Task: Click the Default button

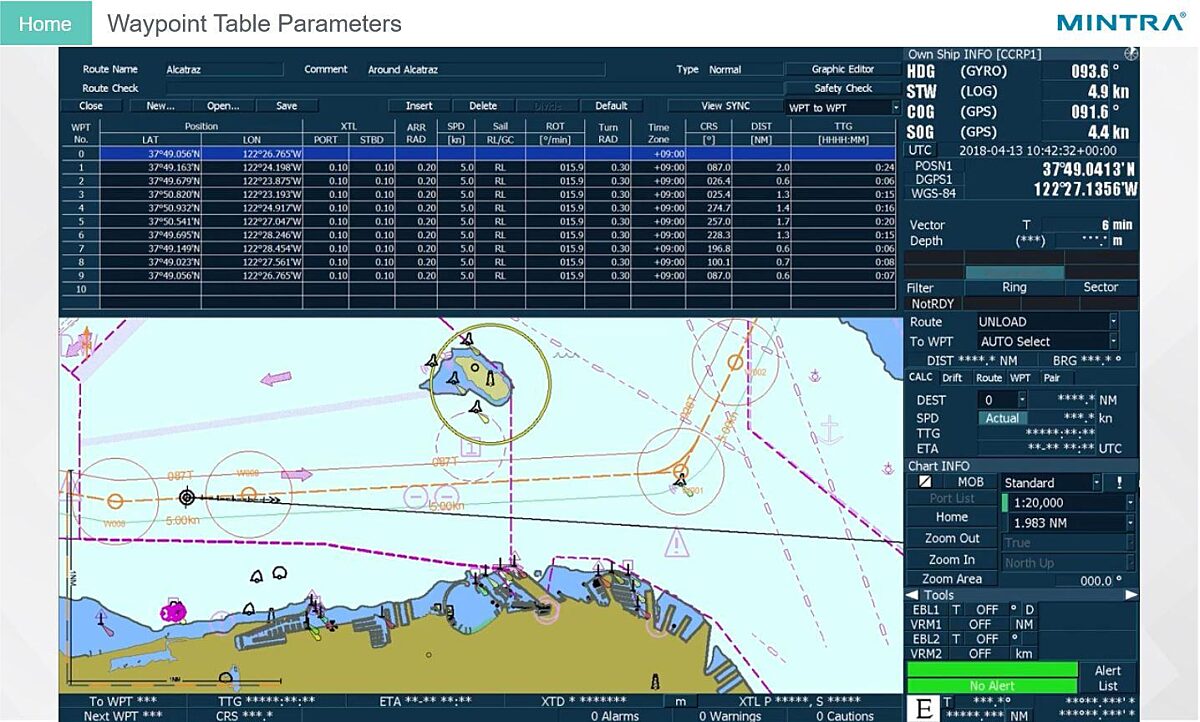Action: 611,105
